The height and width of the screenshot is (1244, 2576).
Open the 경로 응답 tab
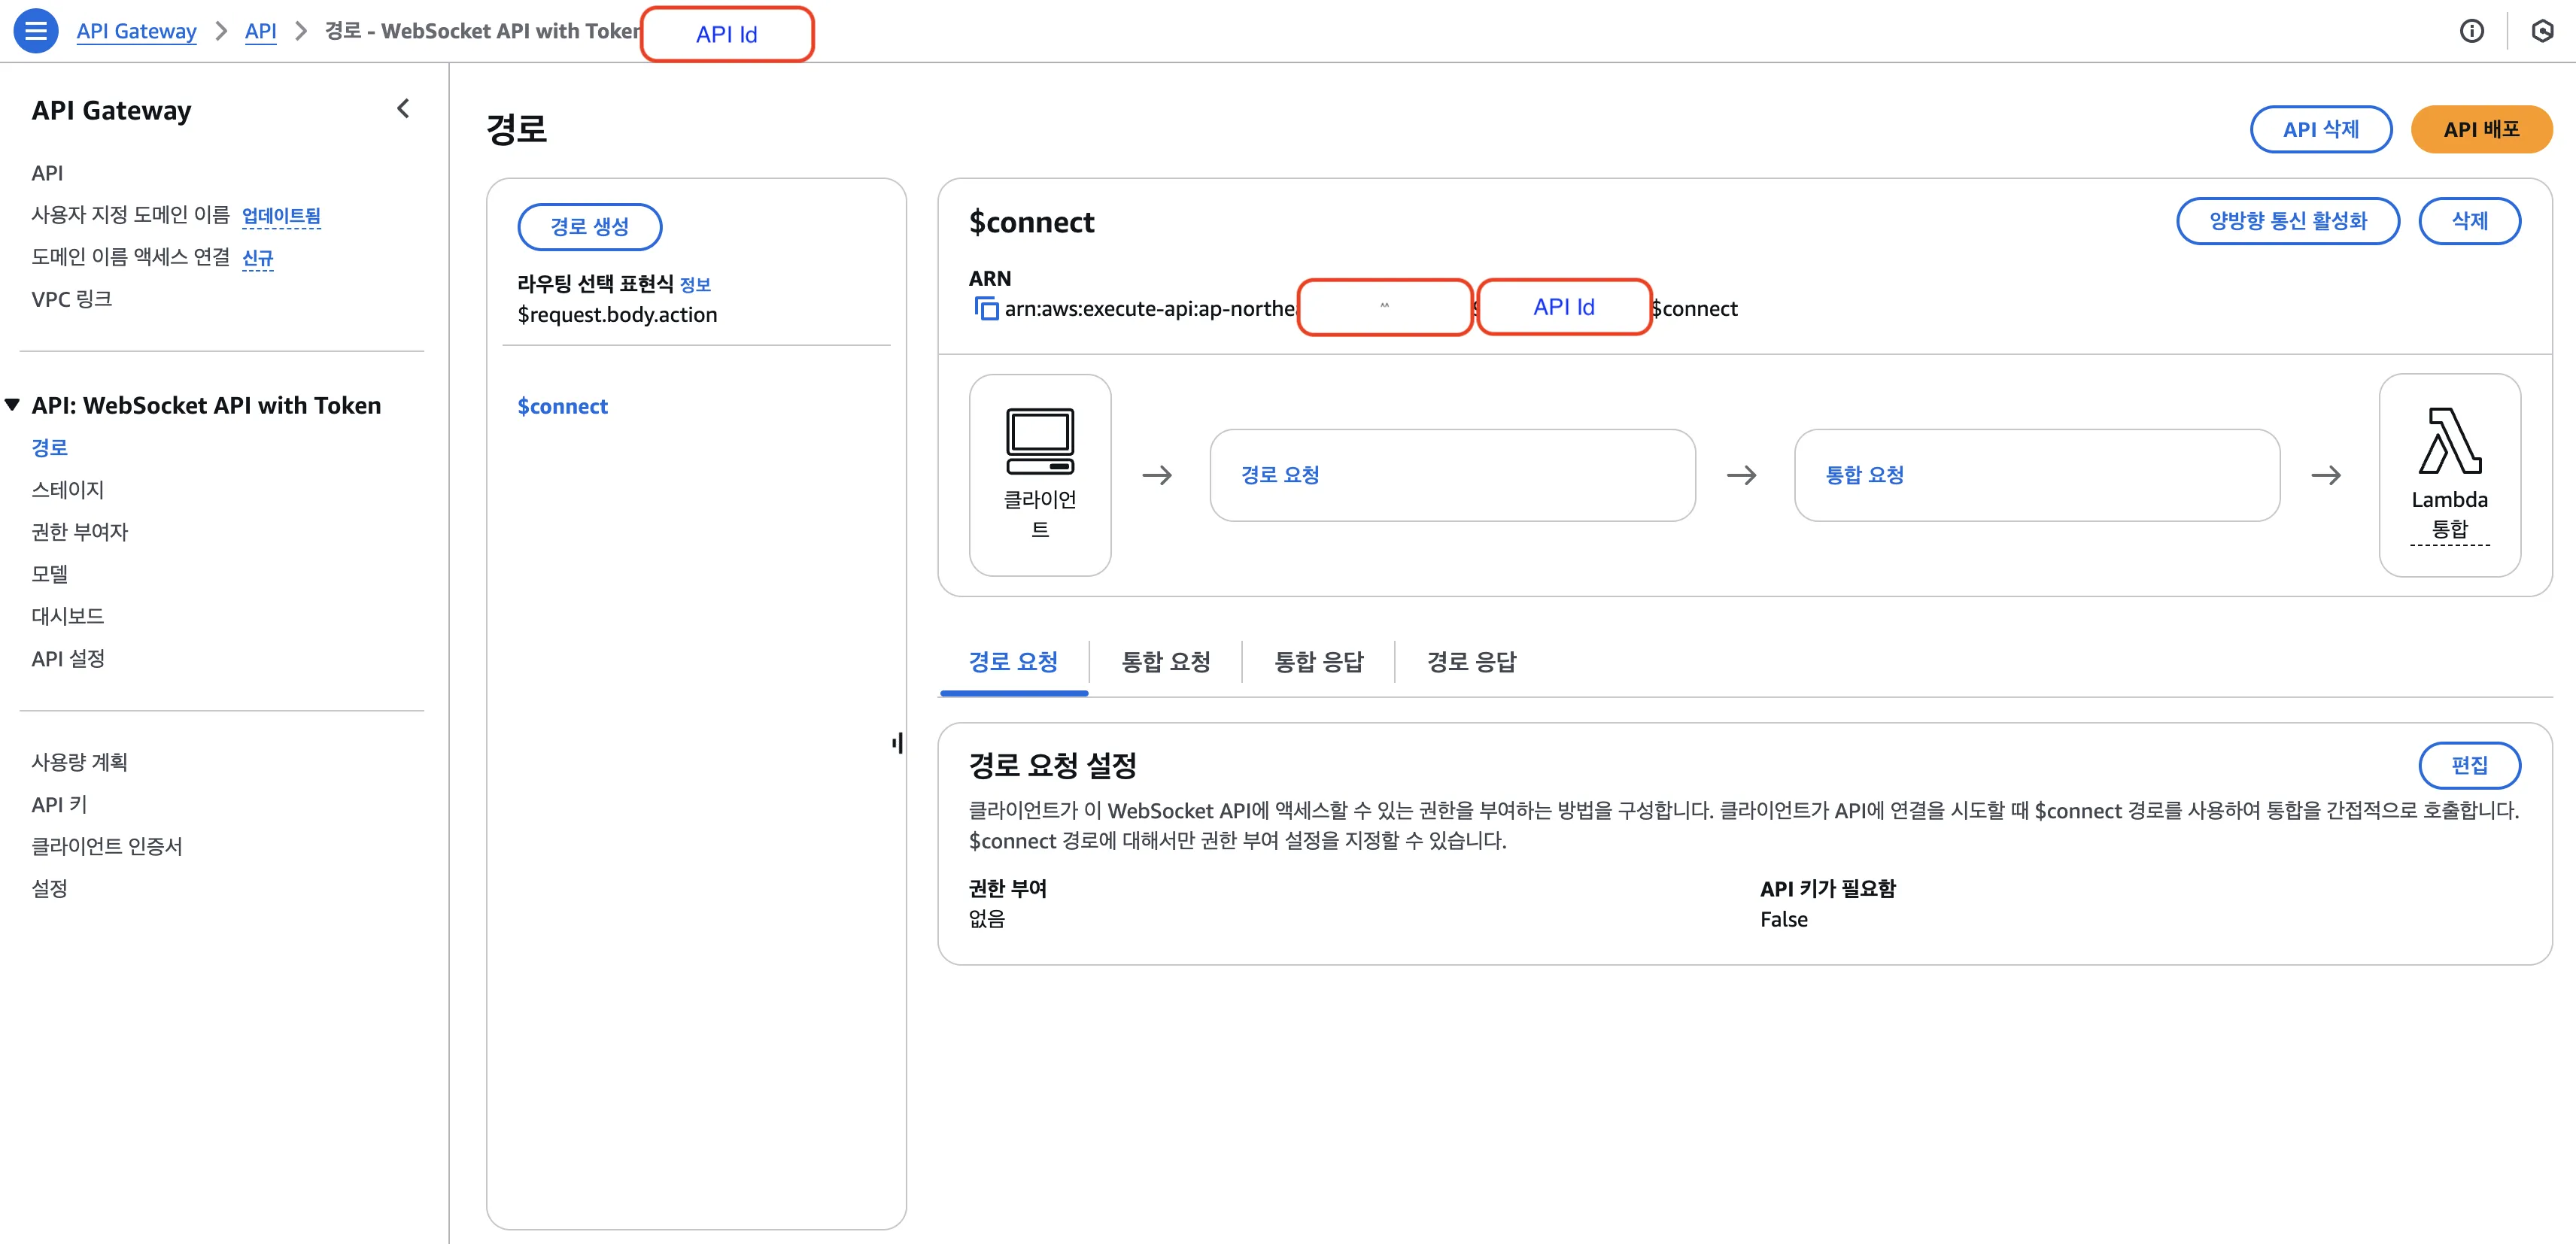click(1470, 661)
